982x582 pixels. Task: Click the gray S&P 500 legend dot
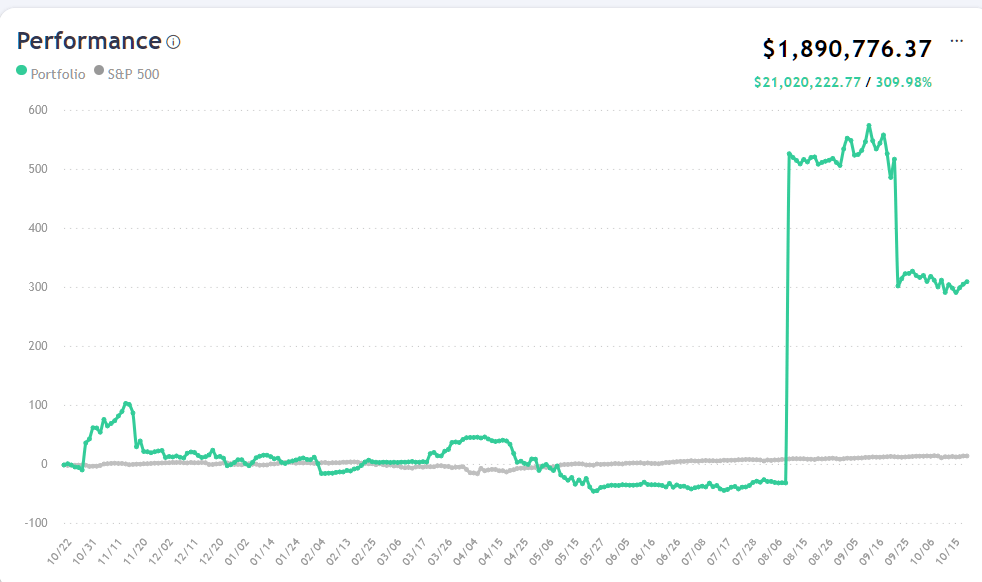click(99, 72)
